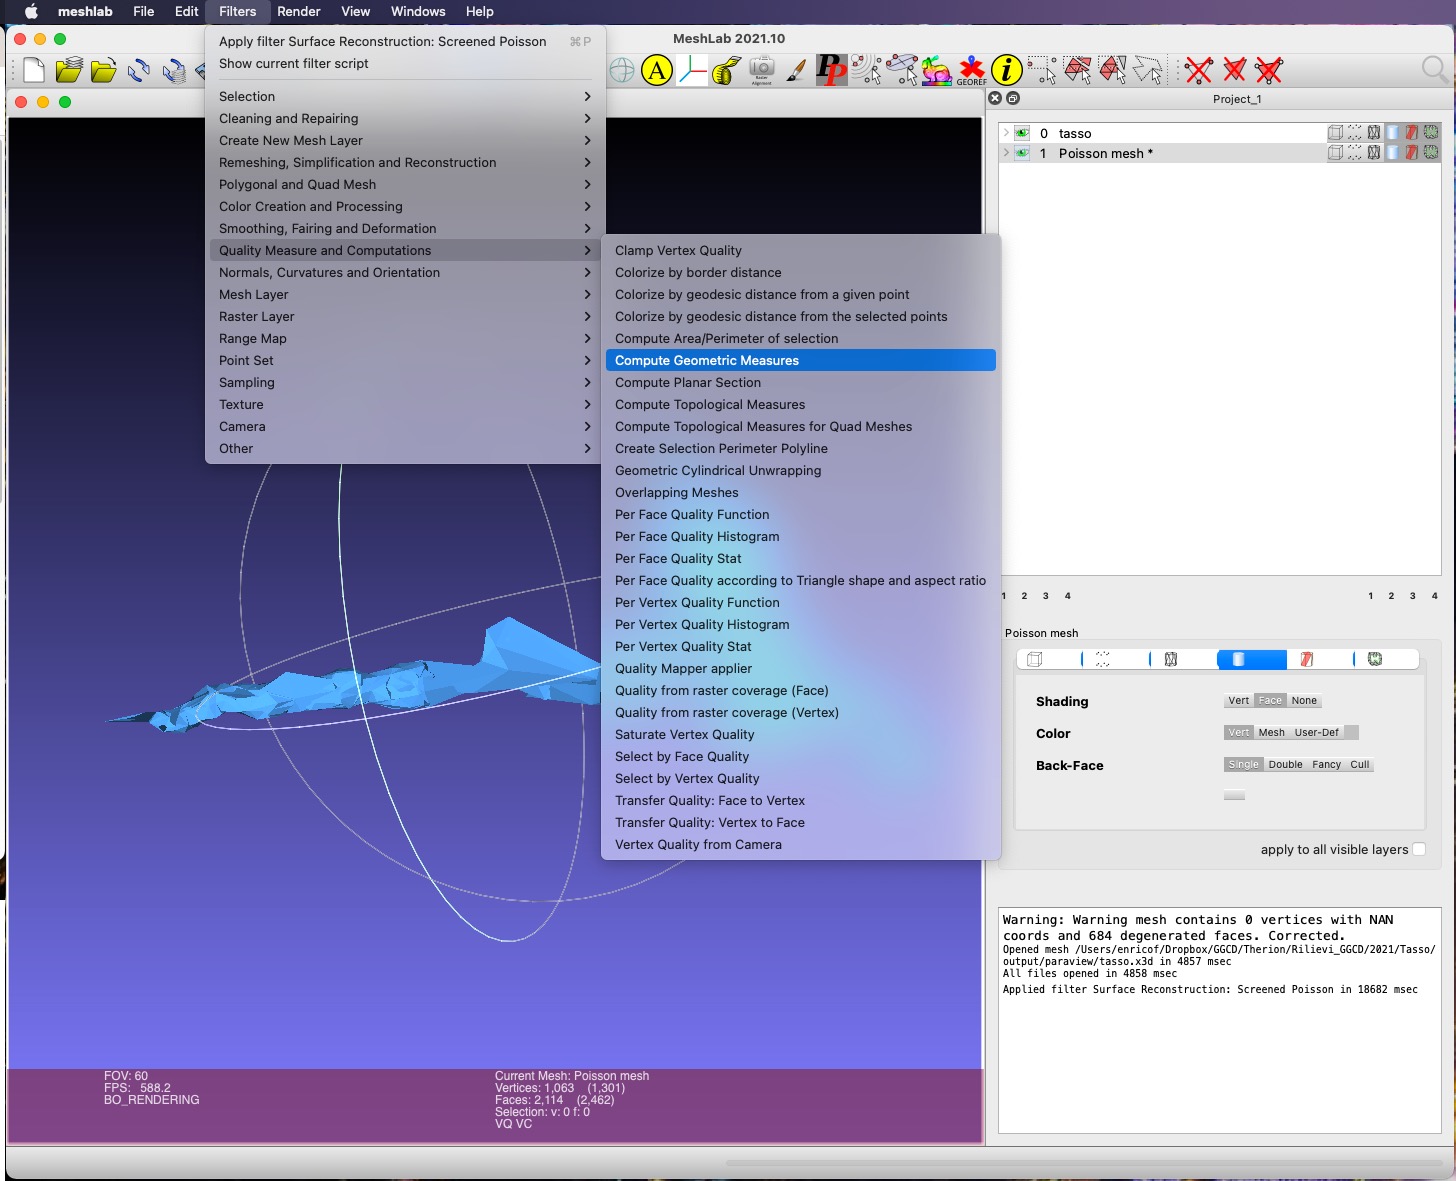Screen dimensions: 1456x1181
Task: Open Color Creation and Processing submenu
Action: [405, 206]
